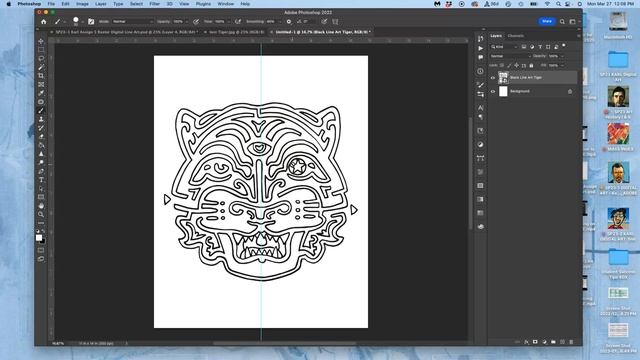640x360 pixels.
Task: Select the Lasso tool
Action: point(41,59)
